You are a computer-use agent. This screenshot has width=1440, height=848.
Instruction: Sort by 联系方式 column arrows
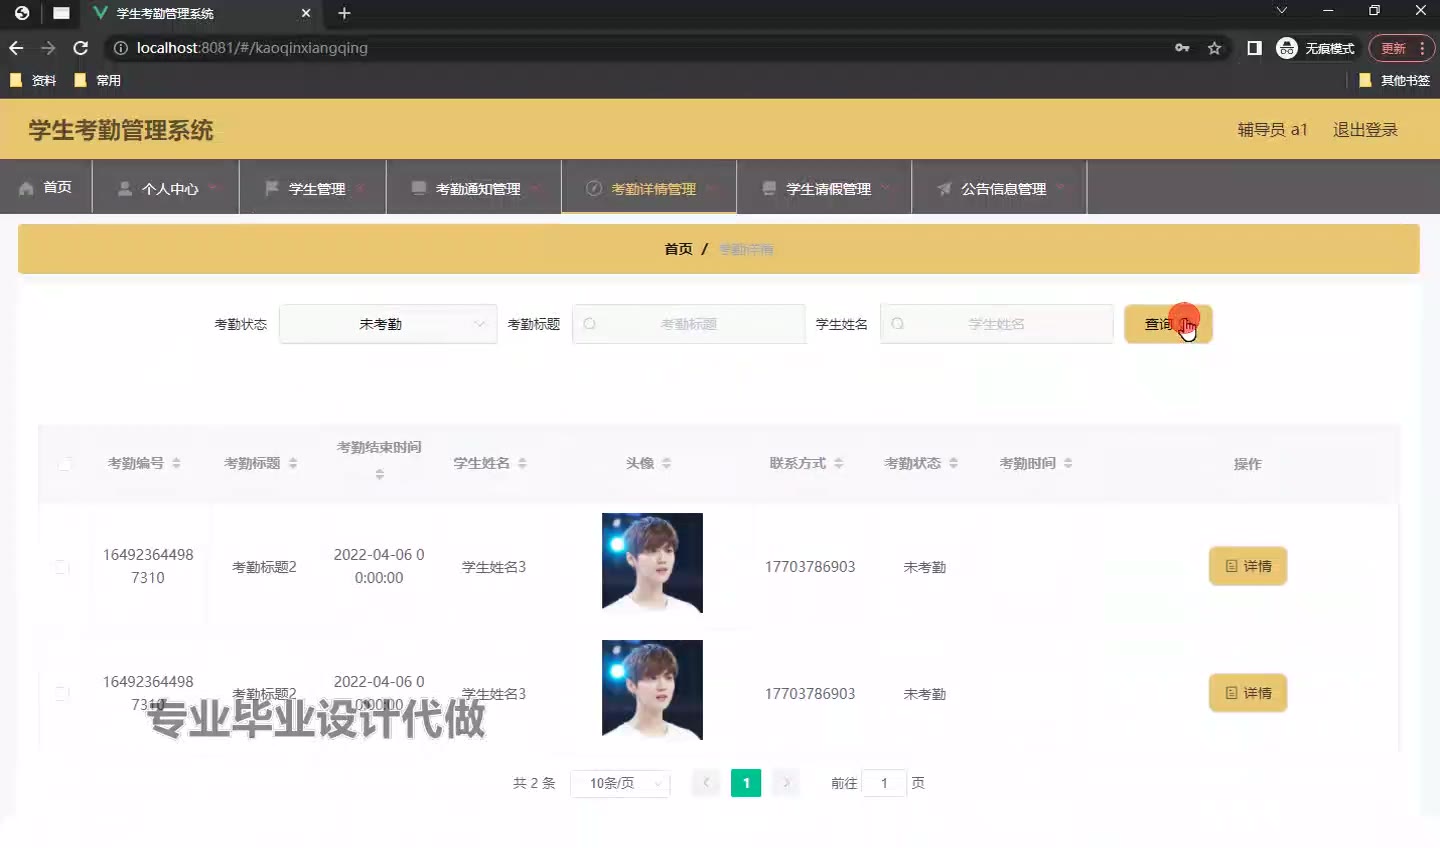tap(838, 463)
